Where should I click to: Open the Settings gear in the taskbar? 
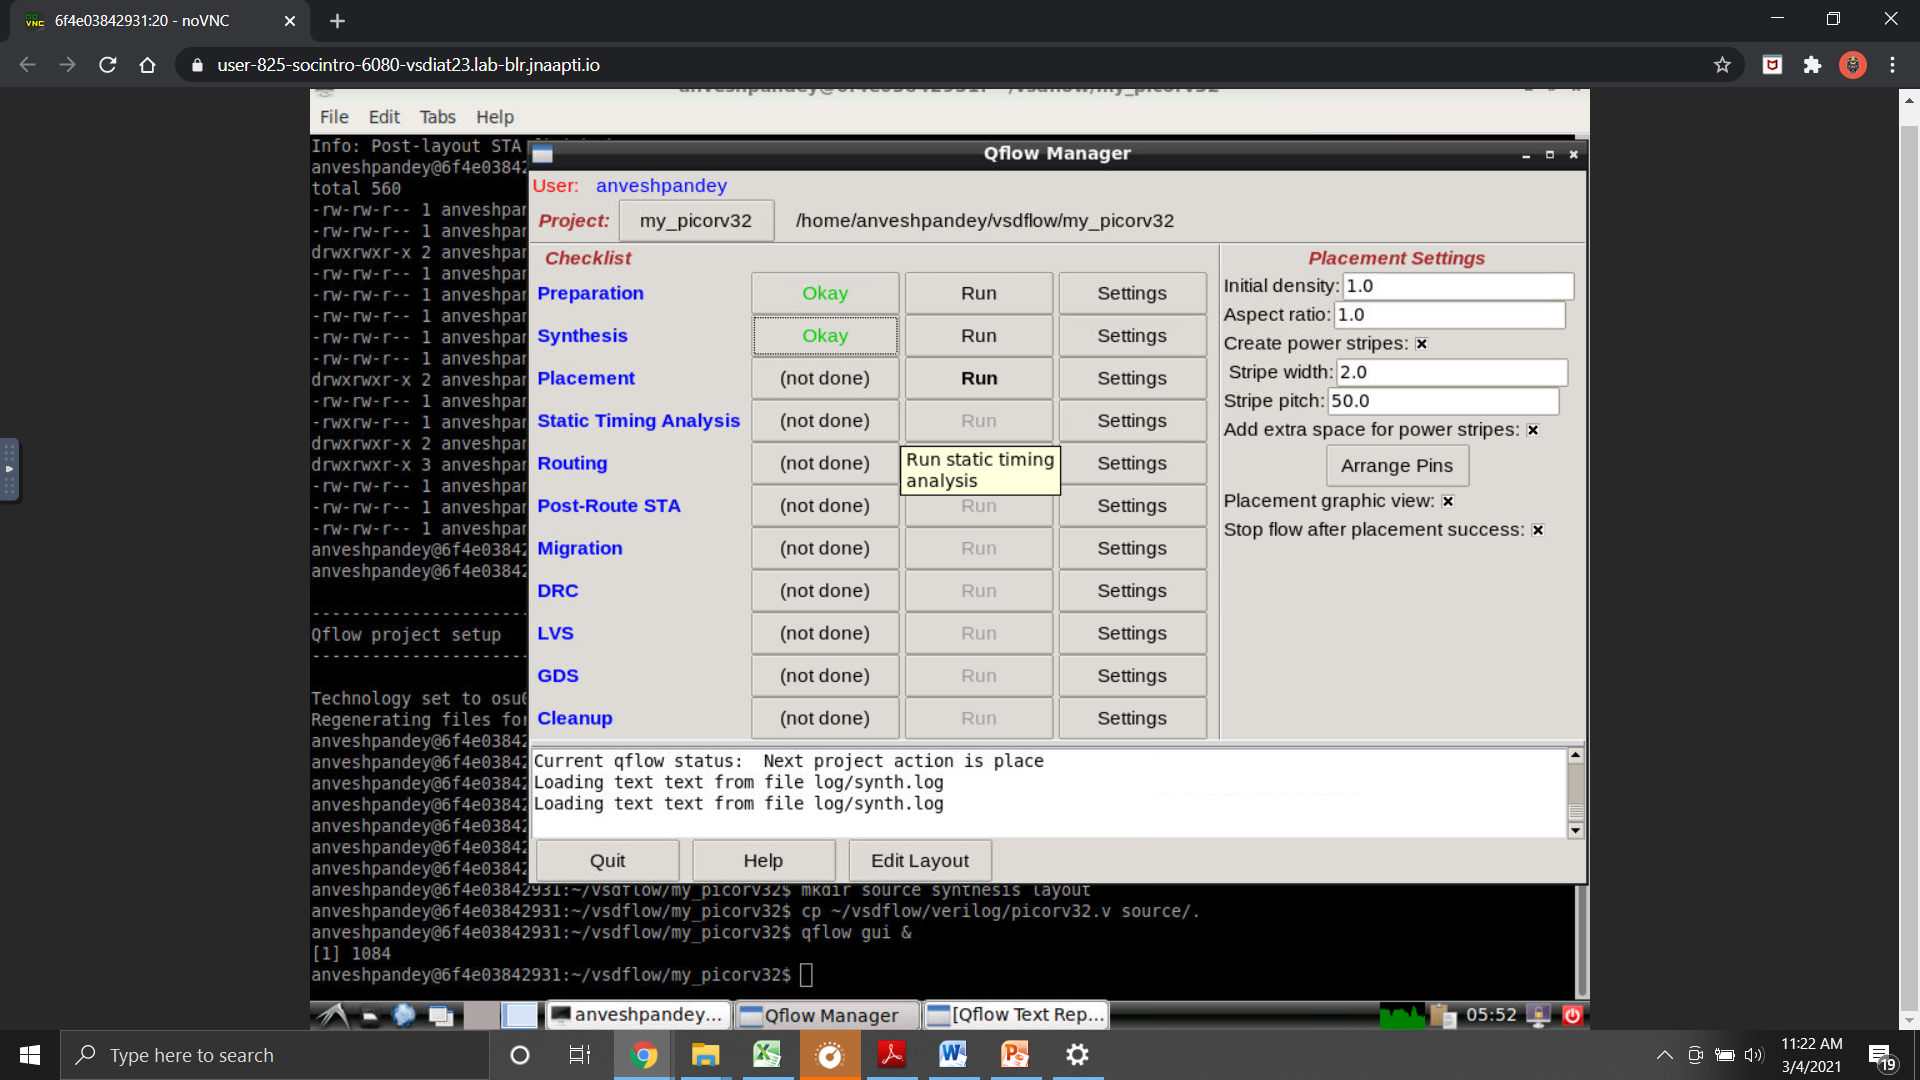[x=1076, y=1055]
